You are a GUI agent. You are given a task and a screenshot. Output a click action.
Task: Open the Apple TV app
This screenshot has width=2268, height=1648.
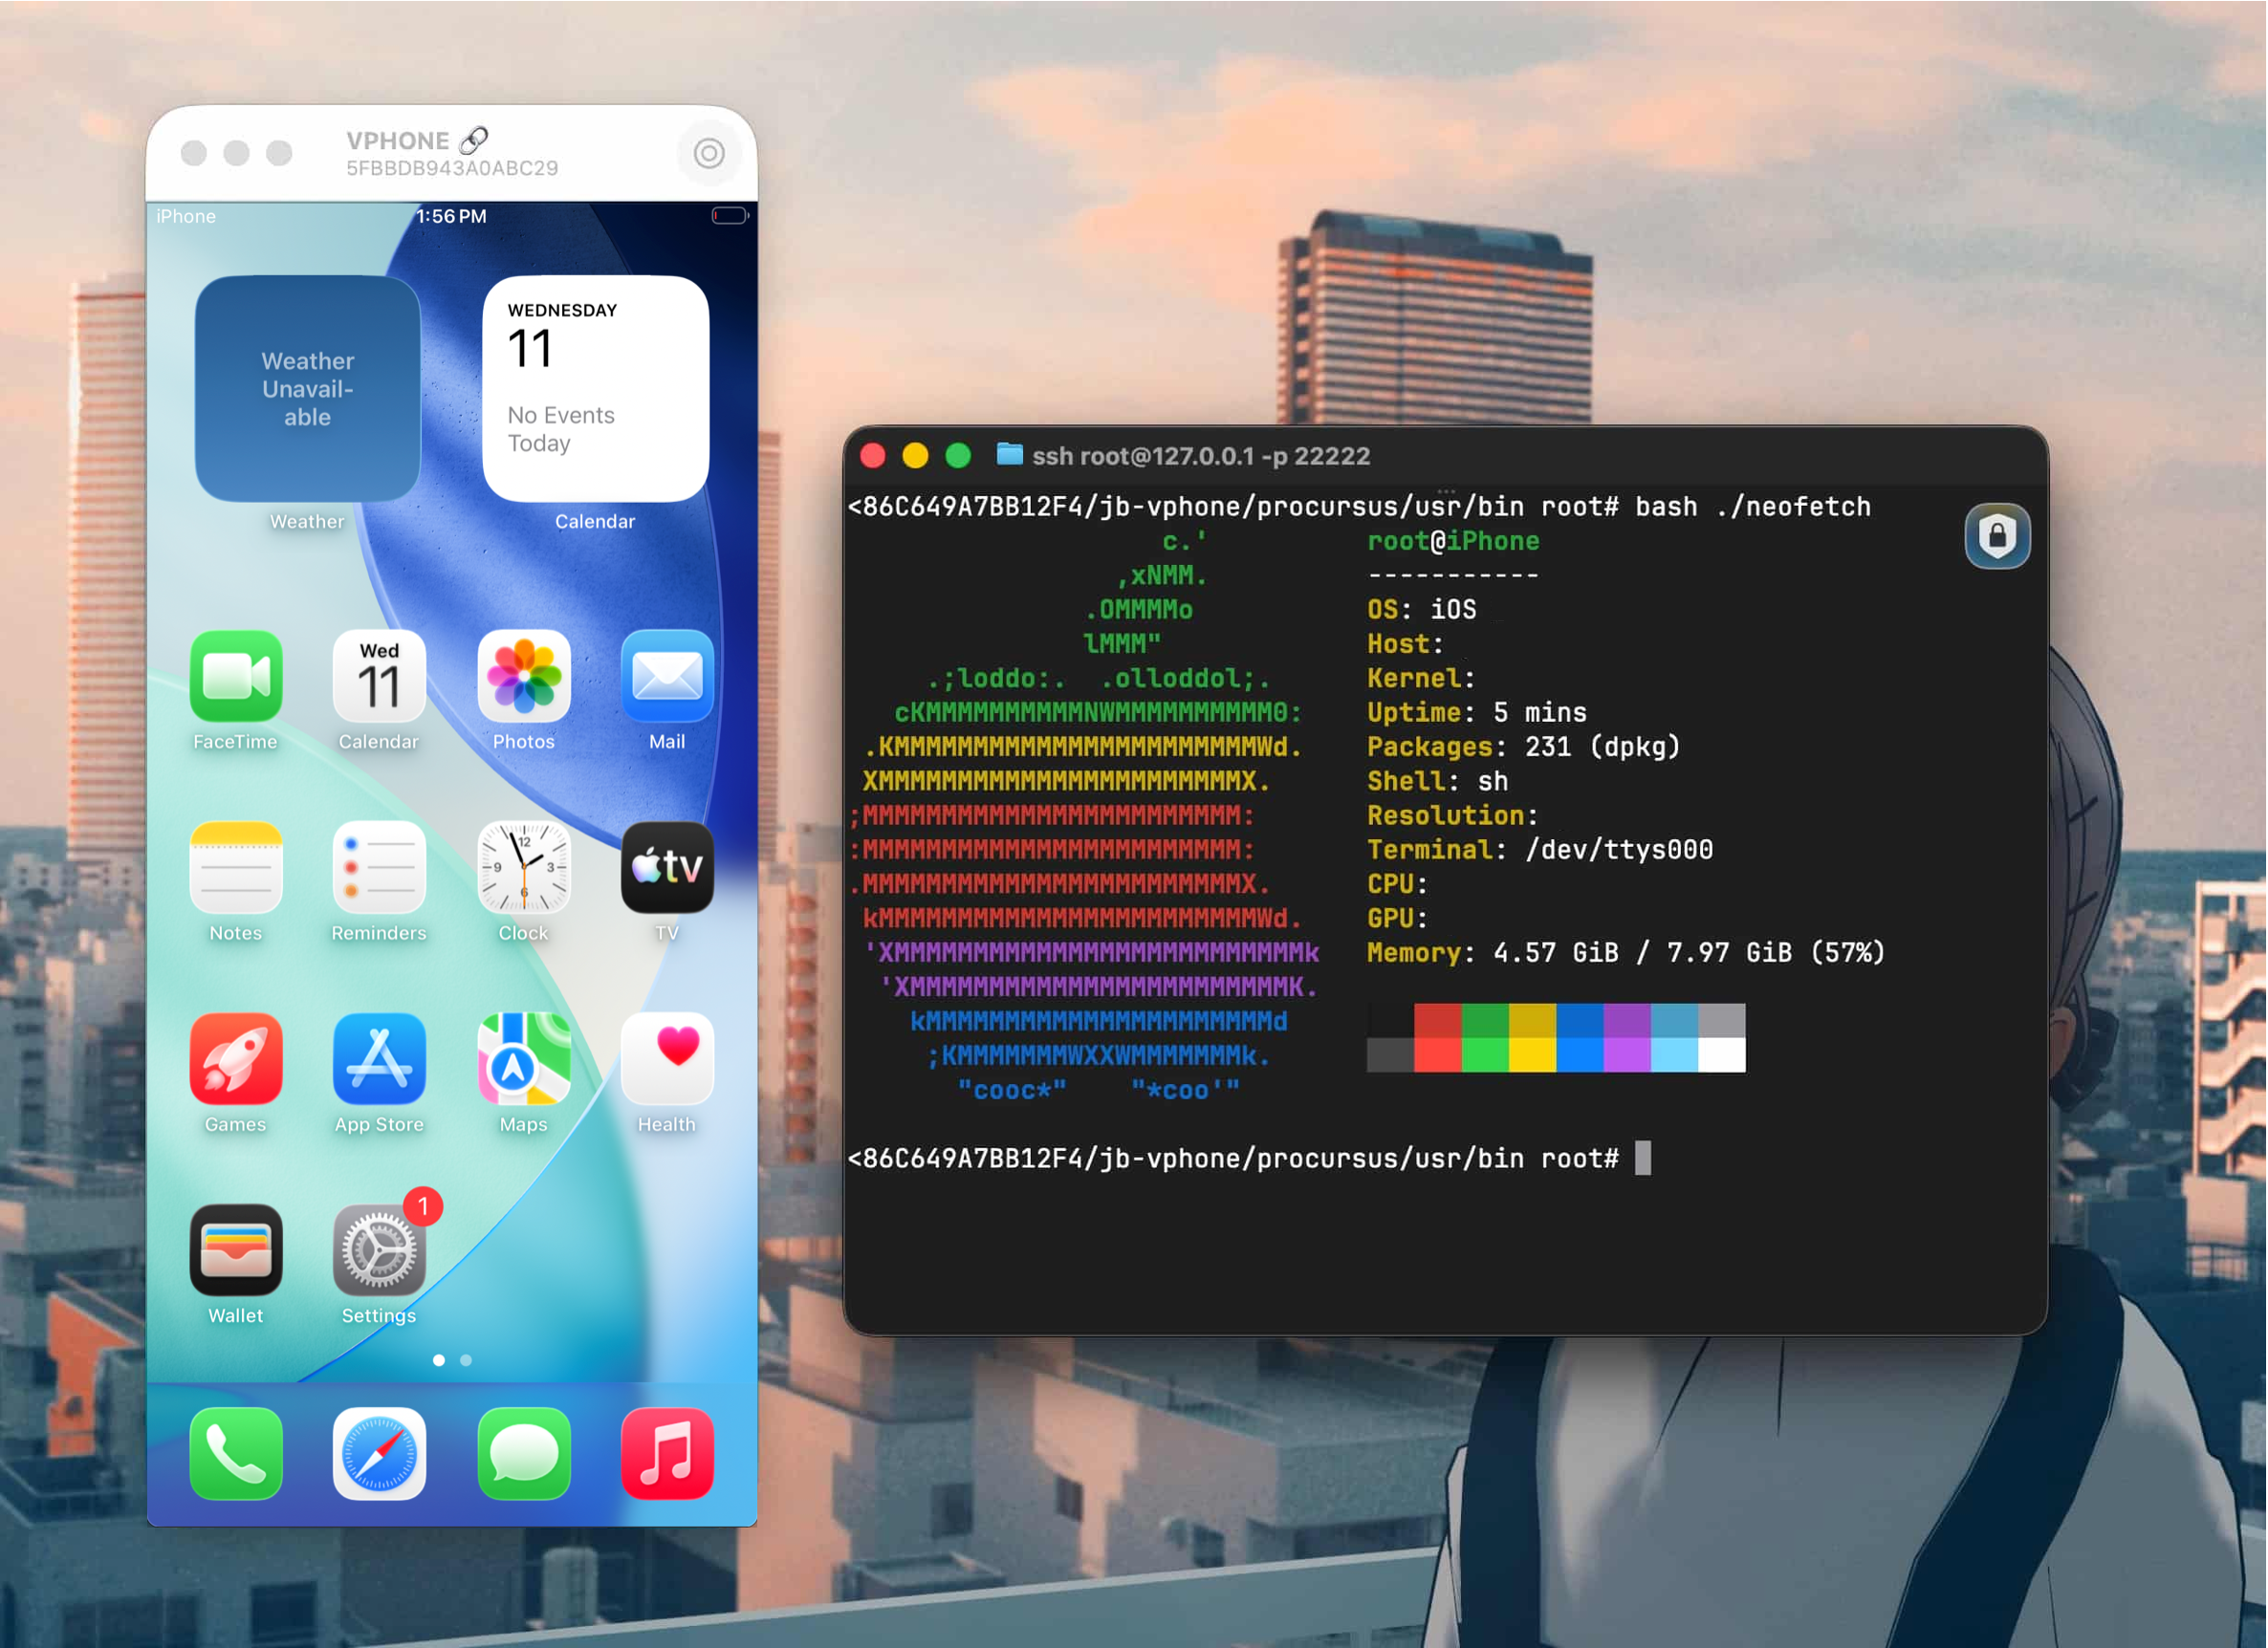coord(667,868)
